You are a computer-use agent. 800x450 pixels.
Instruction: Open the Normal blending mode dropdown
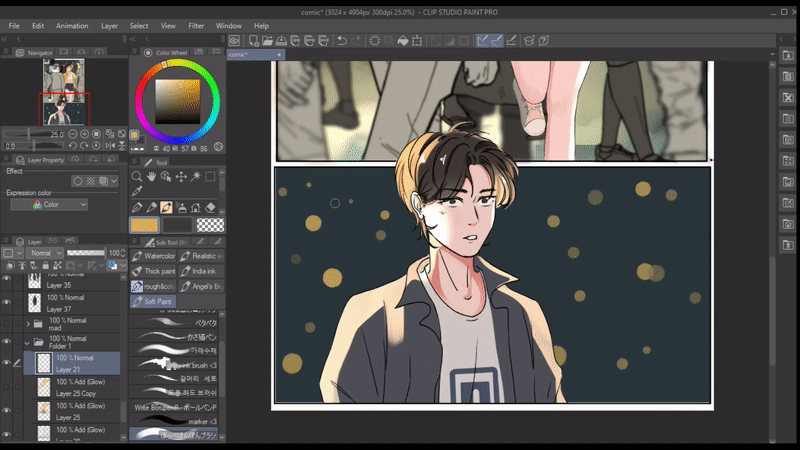click(x=45, y=253)
